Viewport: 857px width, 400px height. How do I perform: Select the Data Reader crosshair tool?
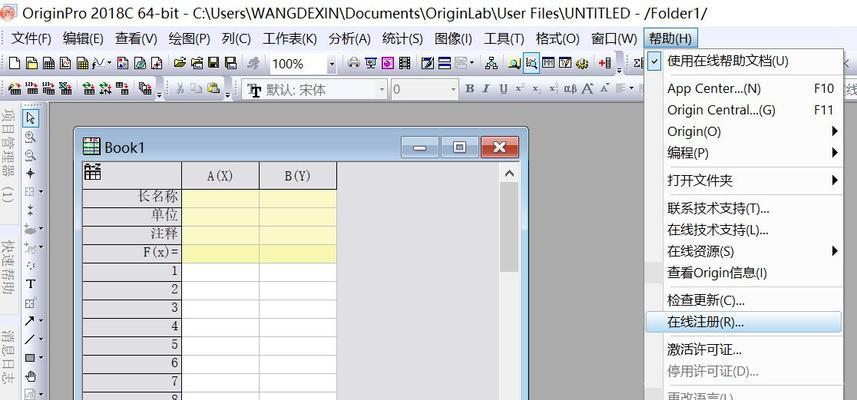pos(31,174)
